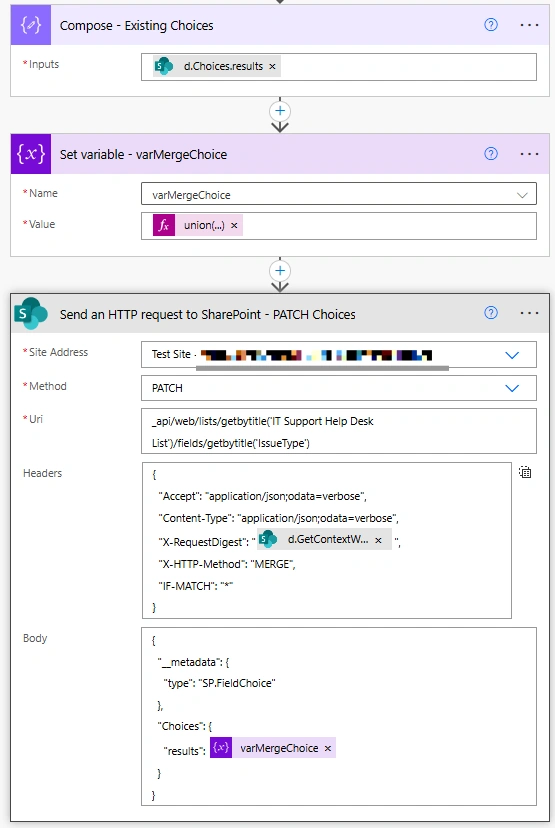The height and width of the screenshot is (828, 555).
Task: Click the varMergeChoice variable icon in Body
Action: tap(221, 748)
